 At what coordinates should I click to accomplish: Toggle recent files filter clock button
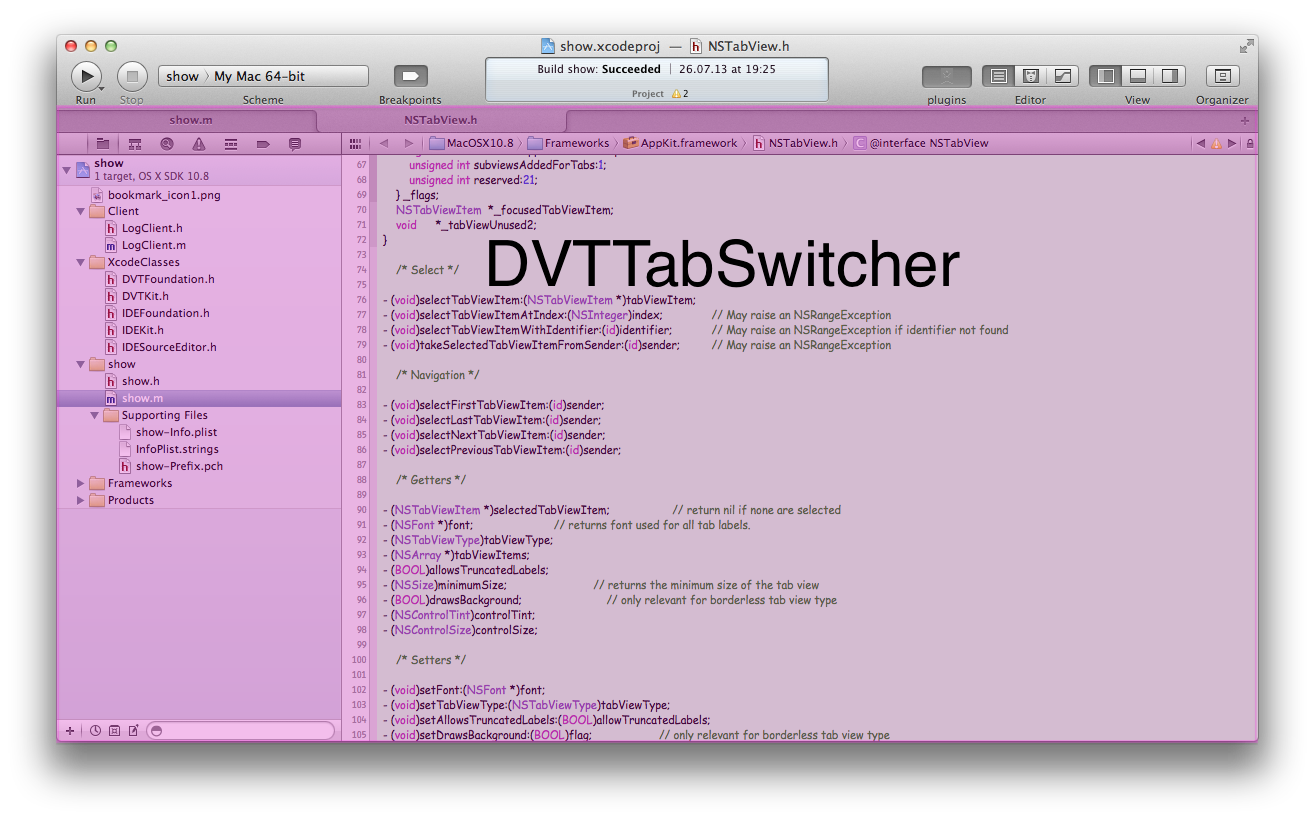(x=95, y=731)
